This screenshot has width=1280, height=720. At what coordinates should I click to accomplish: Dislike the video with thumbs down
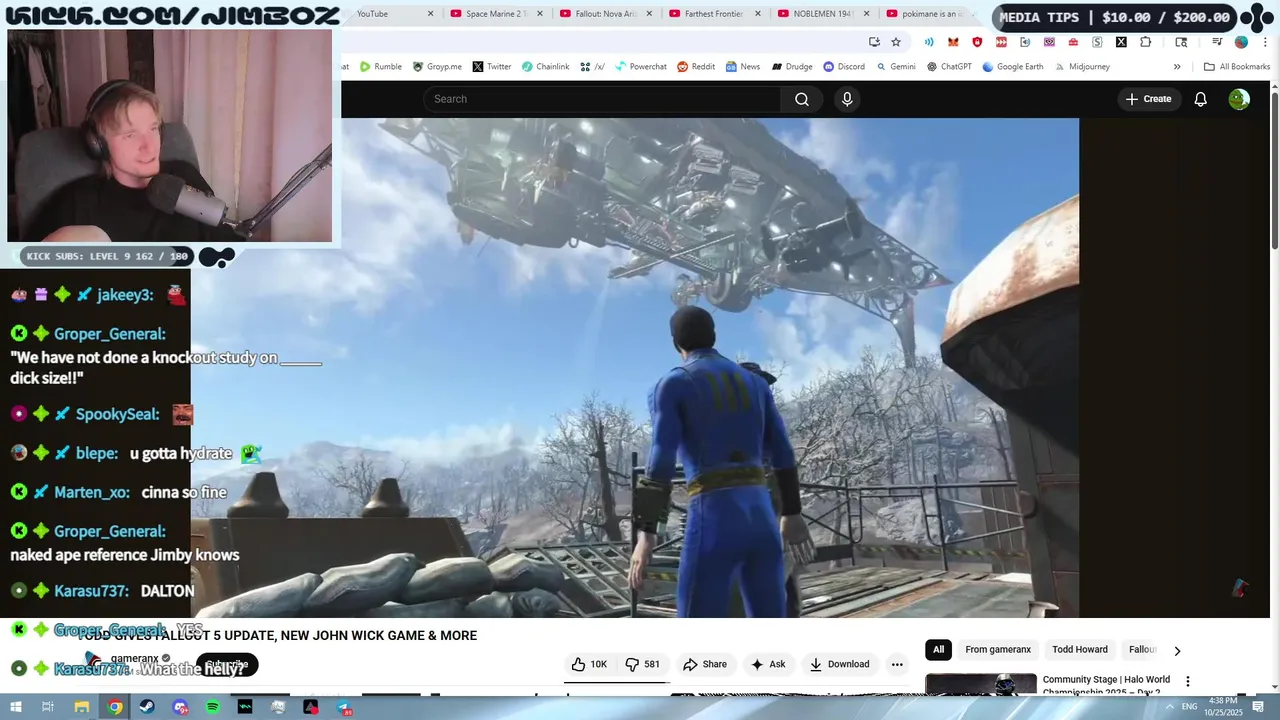click(642, 664)
